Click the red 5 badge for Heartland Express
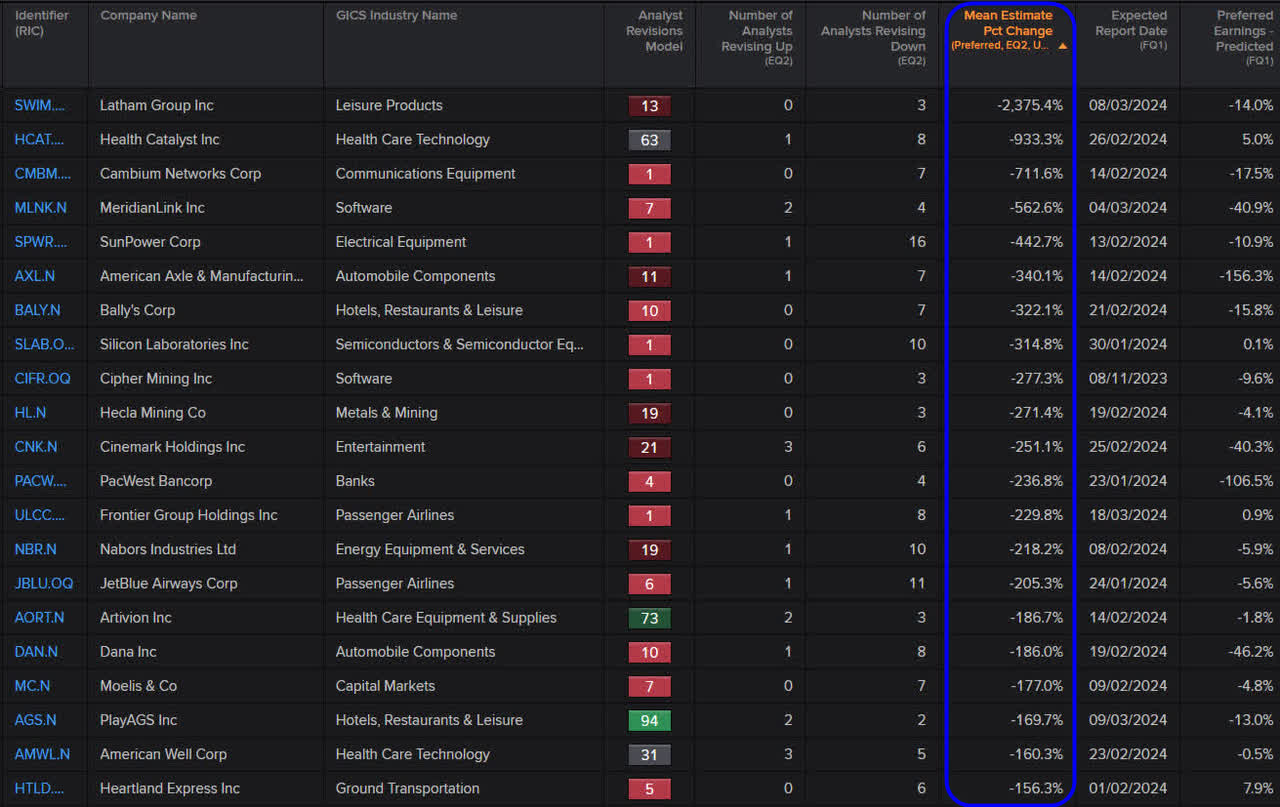The height and width of the screenshot is (807, 1280). click(x=649, y=788)
